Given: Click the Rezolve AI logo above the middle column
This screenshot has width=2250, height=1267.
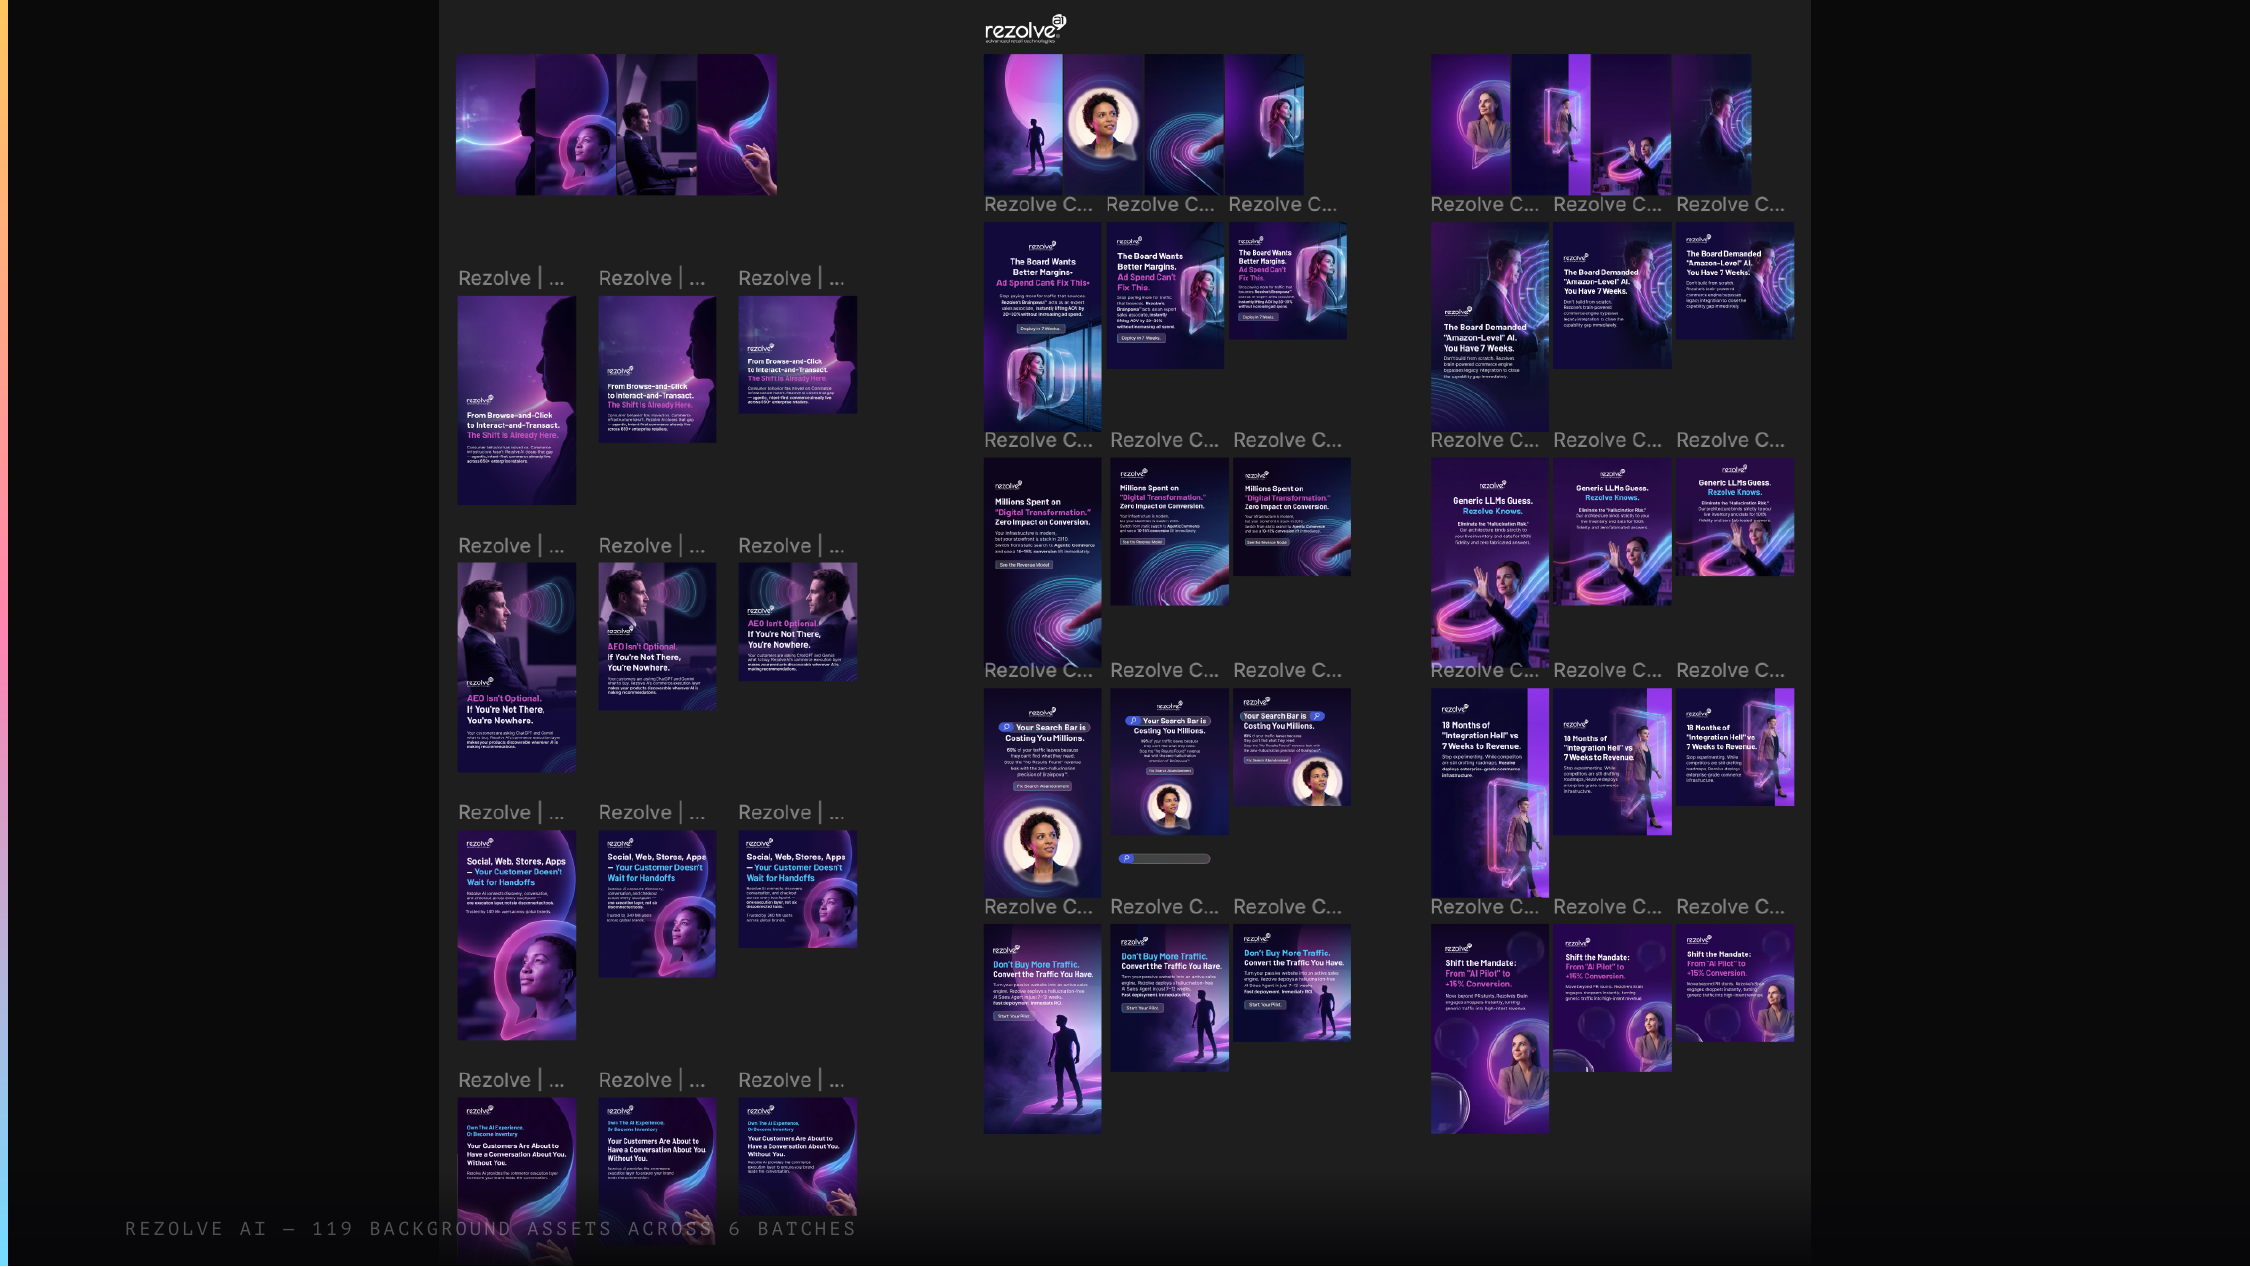Looking at the screenshot, I should coord(1025,29).
